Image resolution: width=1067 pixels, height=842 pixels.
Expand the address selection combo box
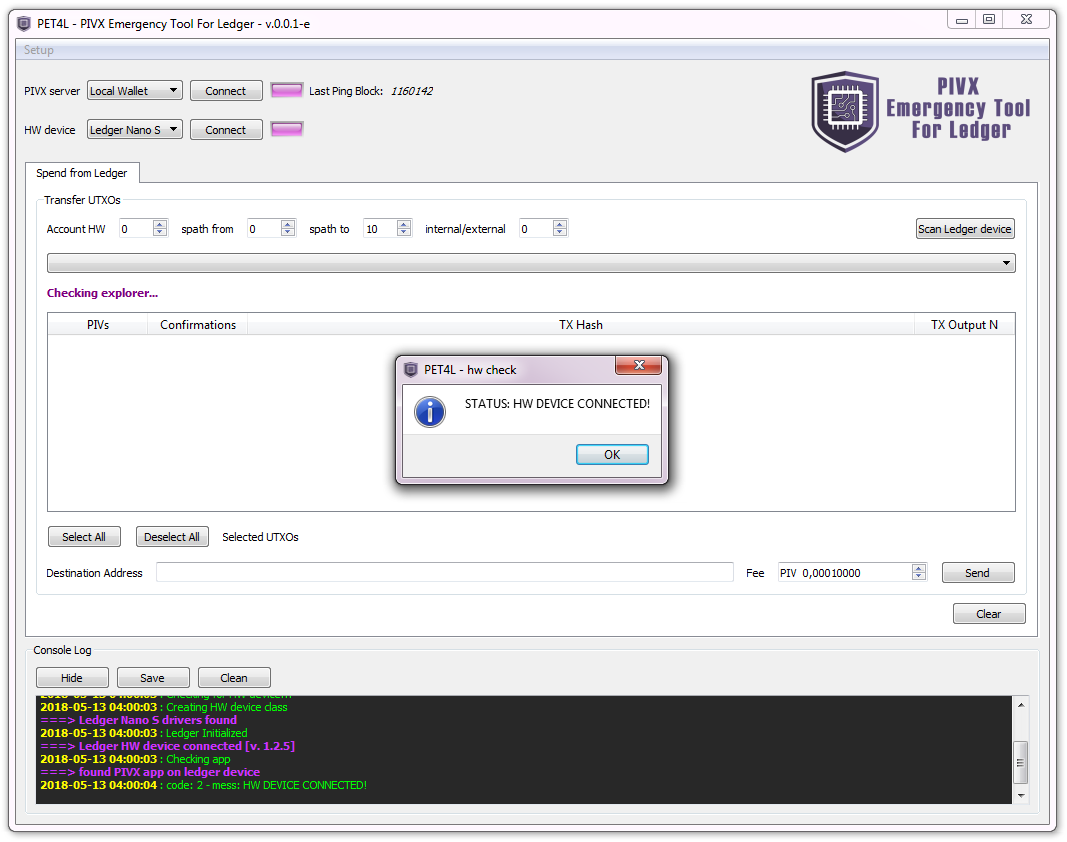click(531, 263)
